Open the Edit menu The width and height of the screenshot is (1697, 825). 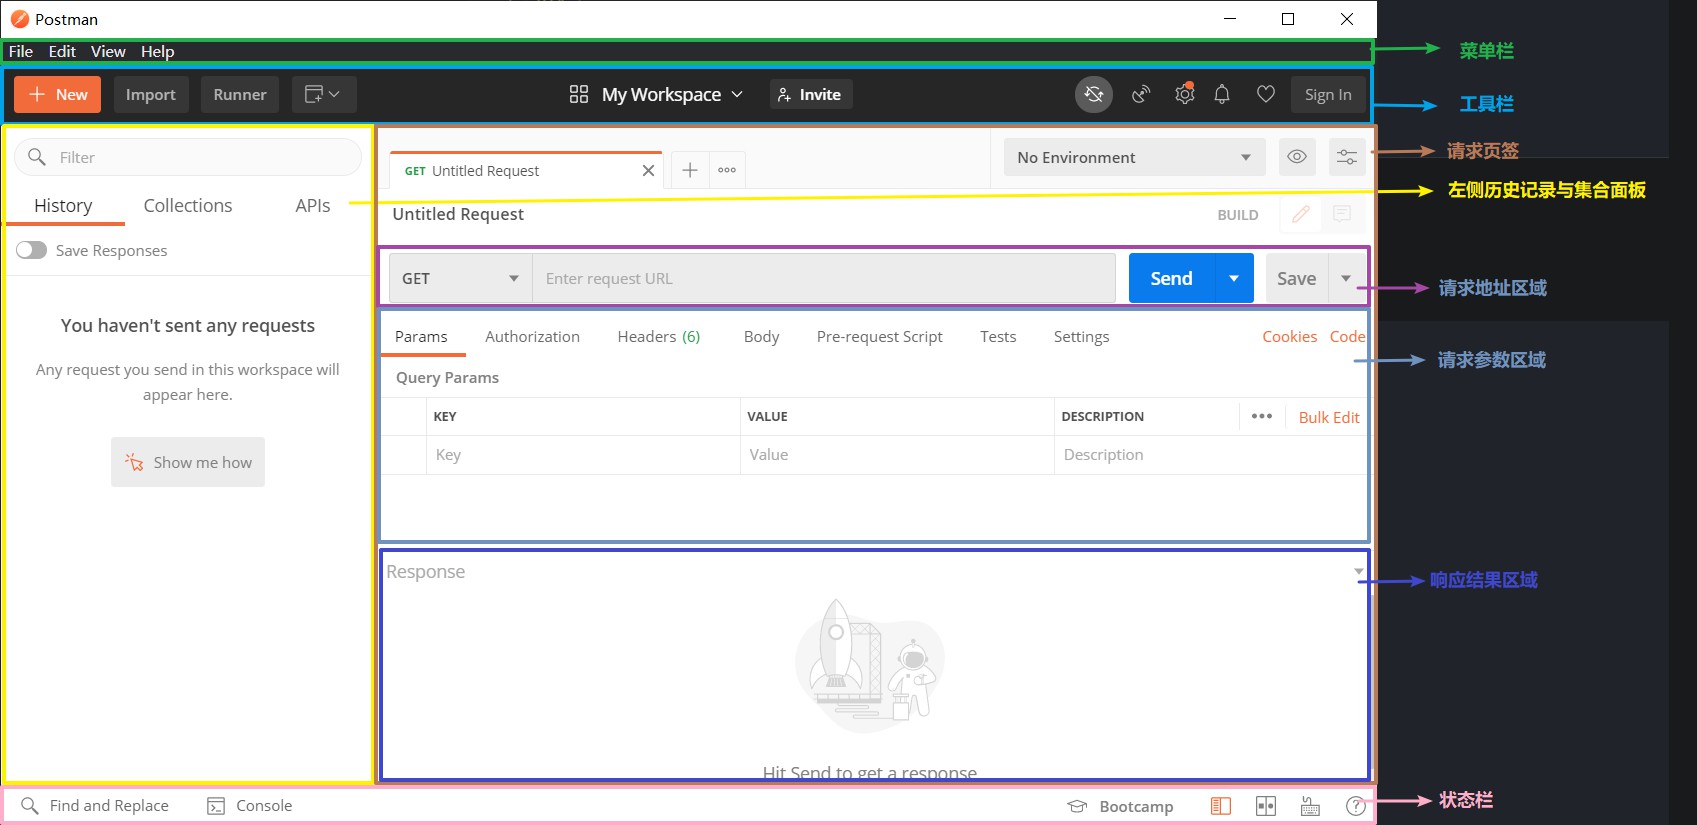(62, 51)
